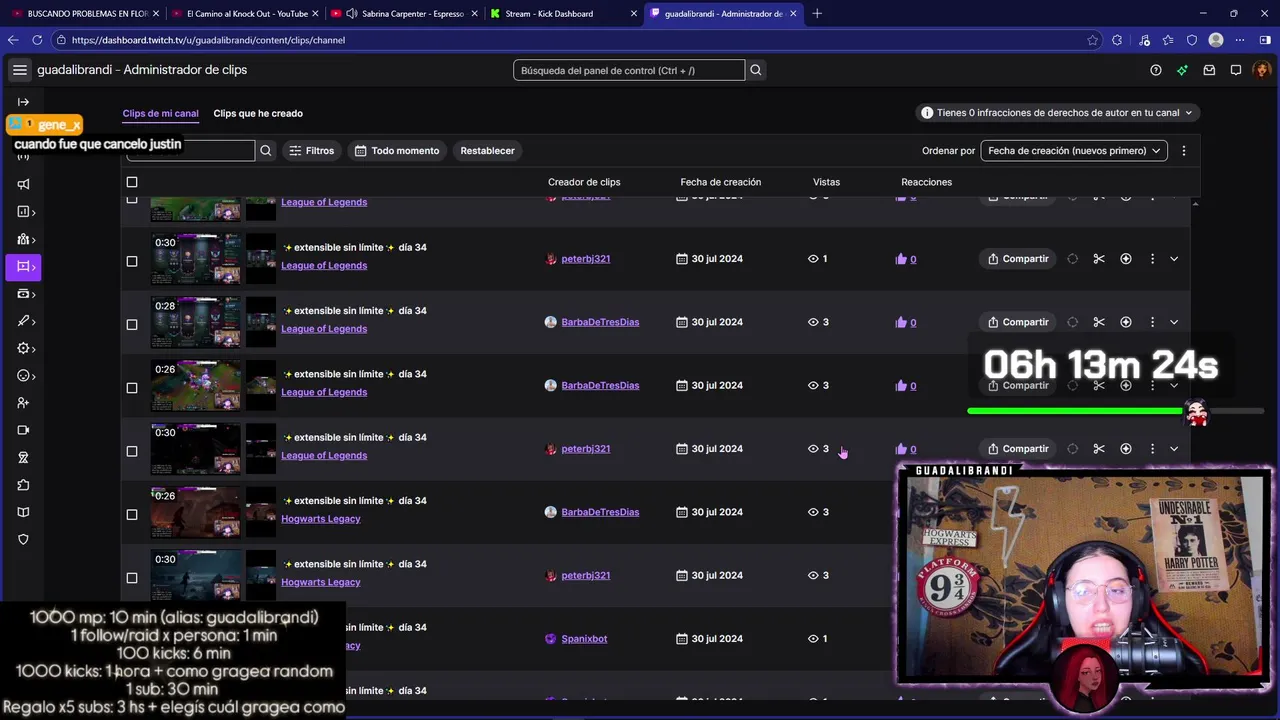Click scissors edit icon in 0:28 clip row
1280x720 pixels.
1099,322
